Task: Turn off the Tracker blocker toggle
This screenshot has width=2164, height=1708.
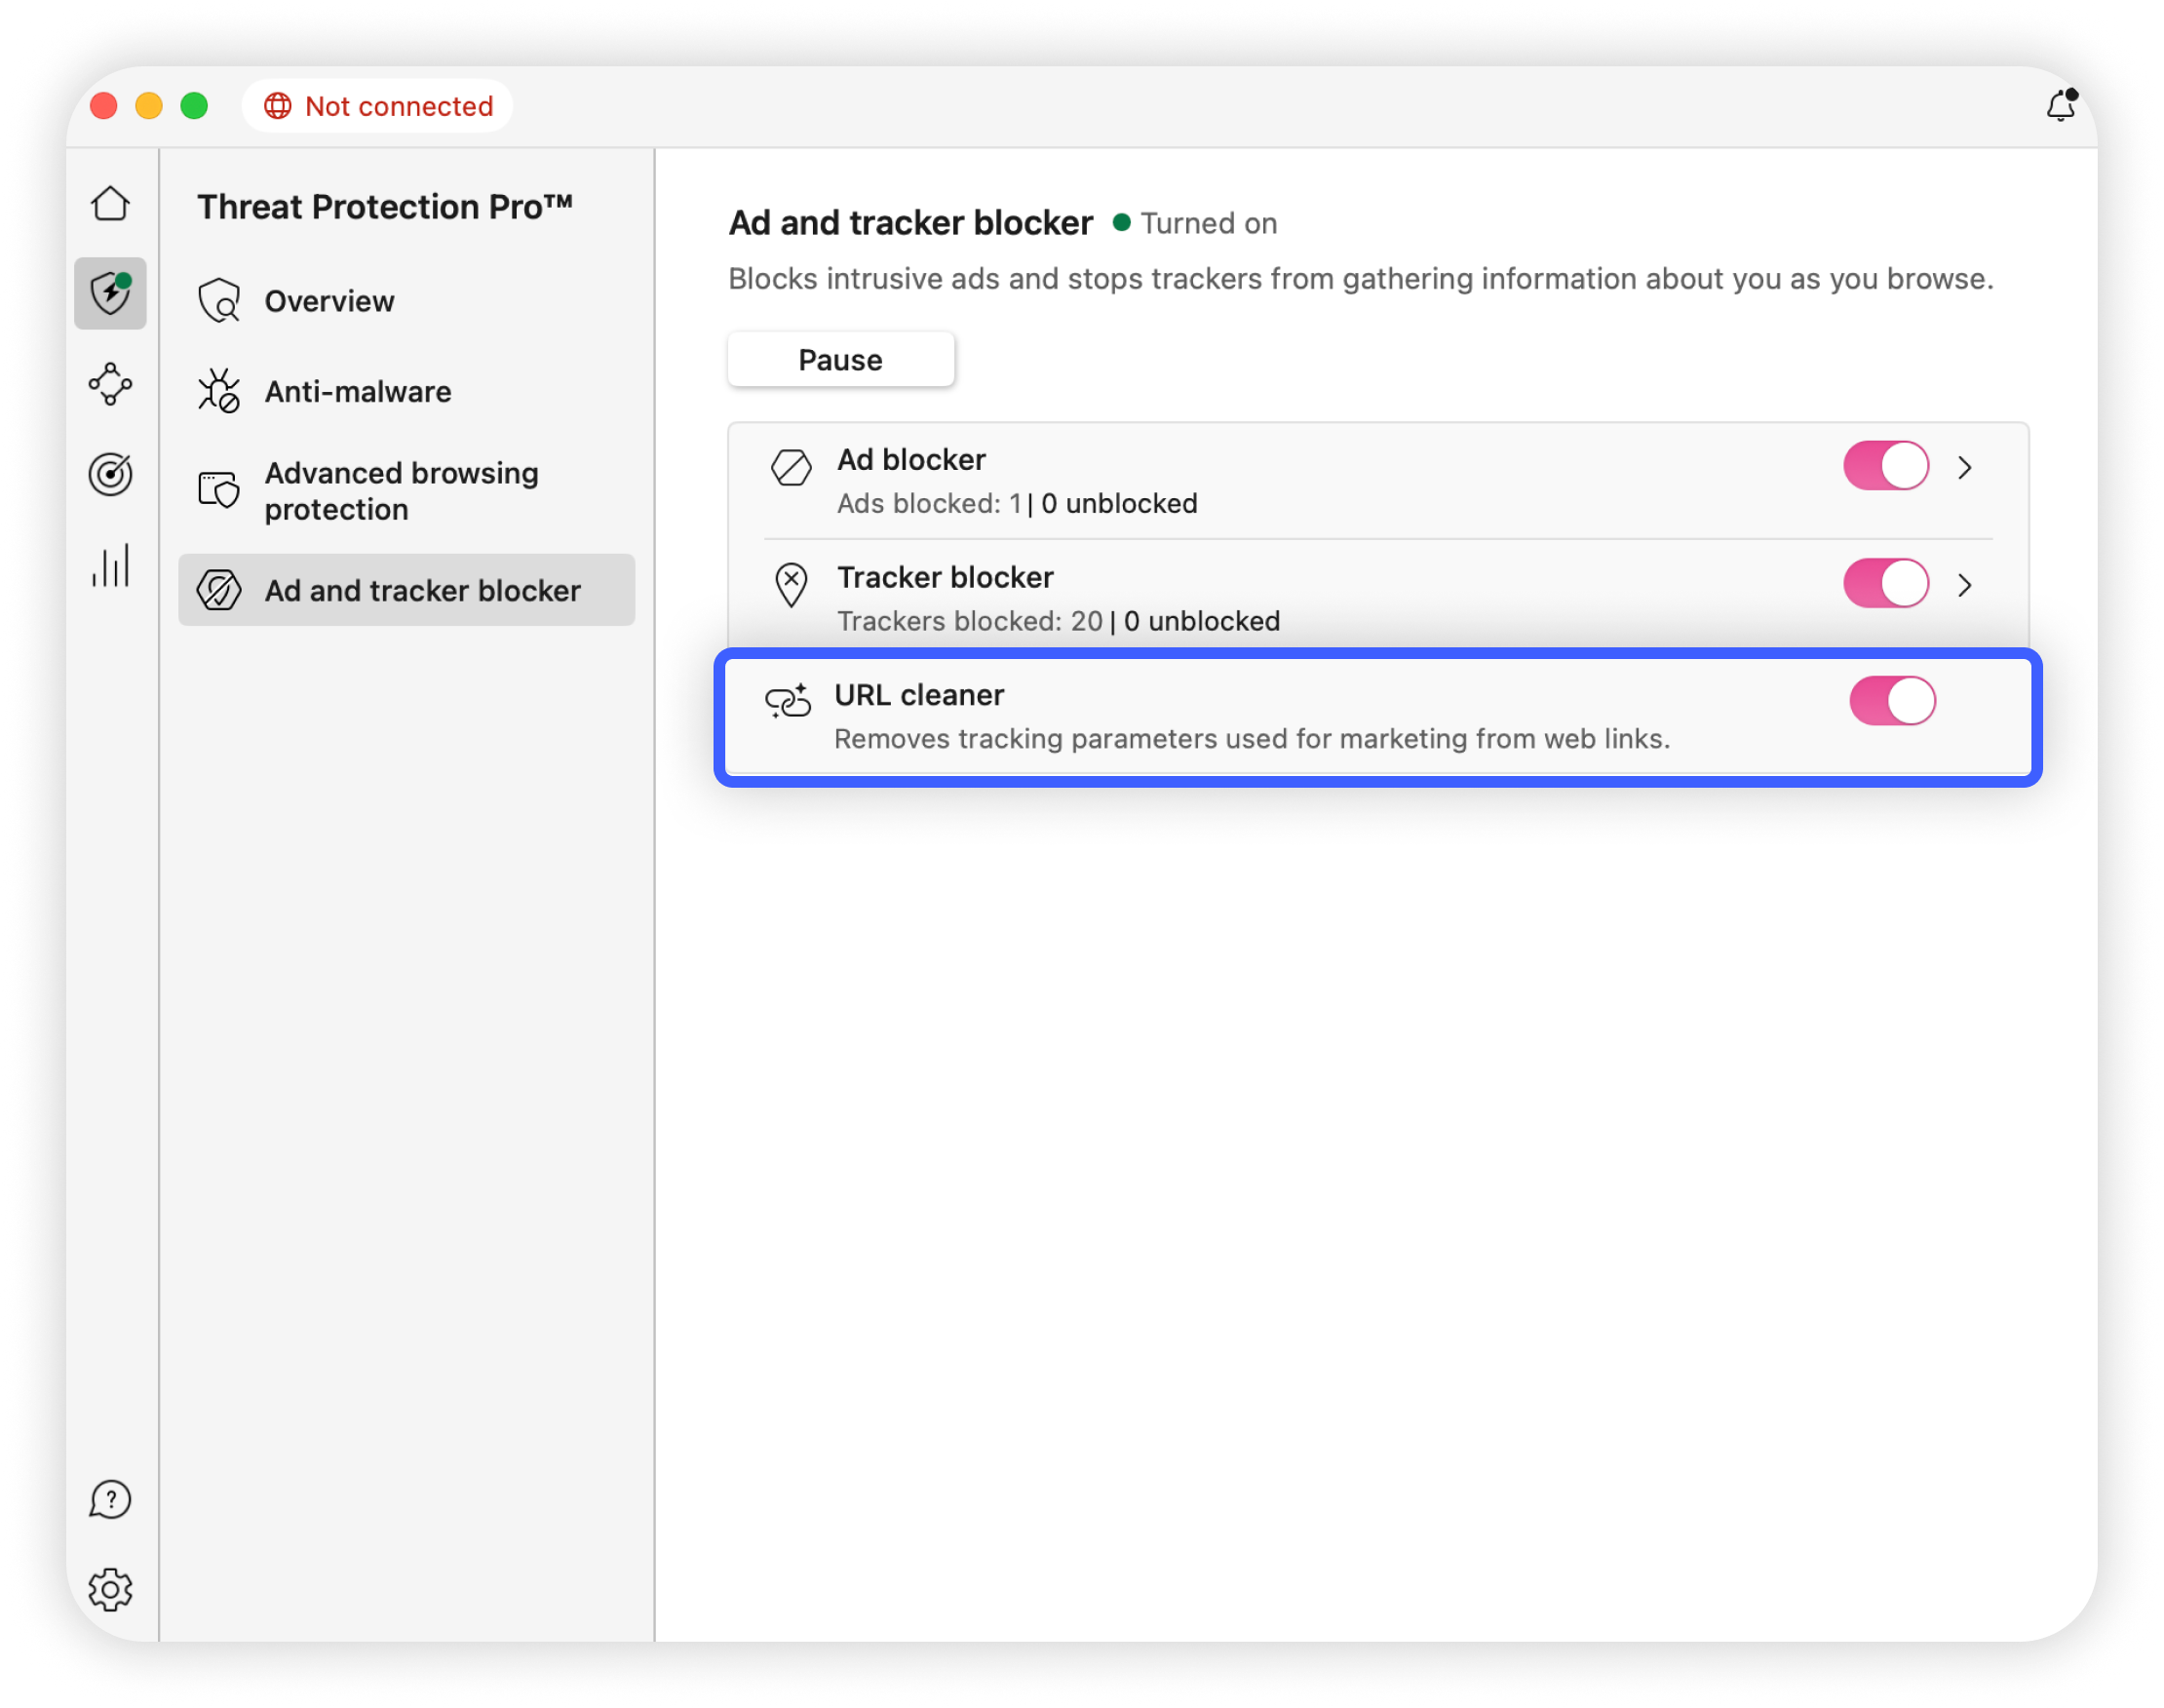Action: [x=1885, y=583]
